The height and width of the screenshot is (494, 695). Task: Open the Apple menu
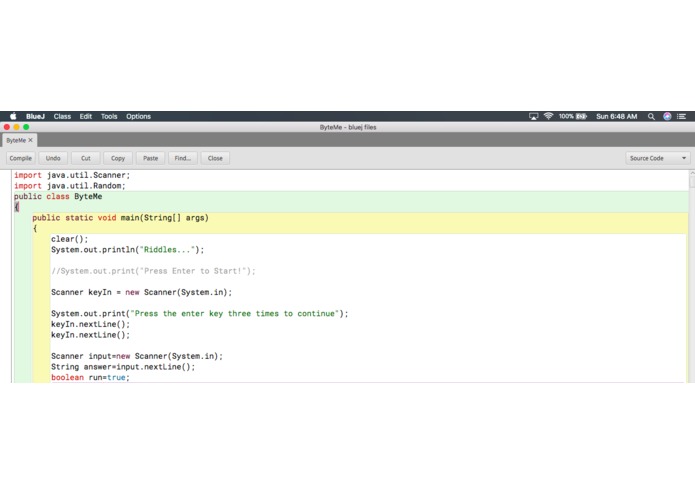[x=13, y=116]
